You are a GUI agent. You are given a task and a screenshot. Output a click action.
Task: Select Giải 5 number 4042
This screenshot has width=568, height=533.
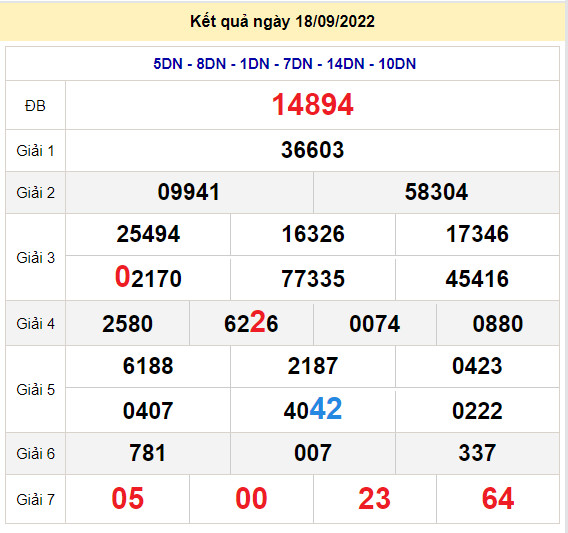click(x=313, y=409)
